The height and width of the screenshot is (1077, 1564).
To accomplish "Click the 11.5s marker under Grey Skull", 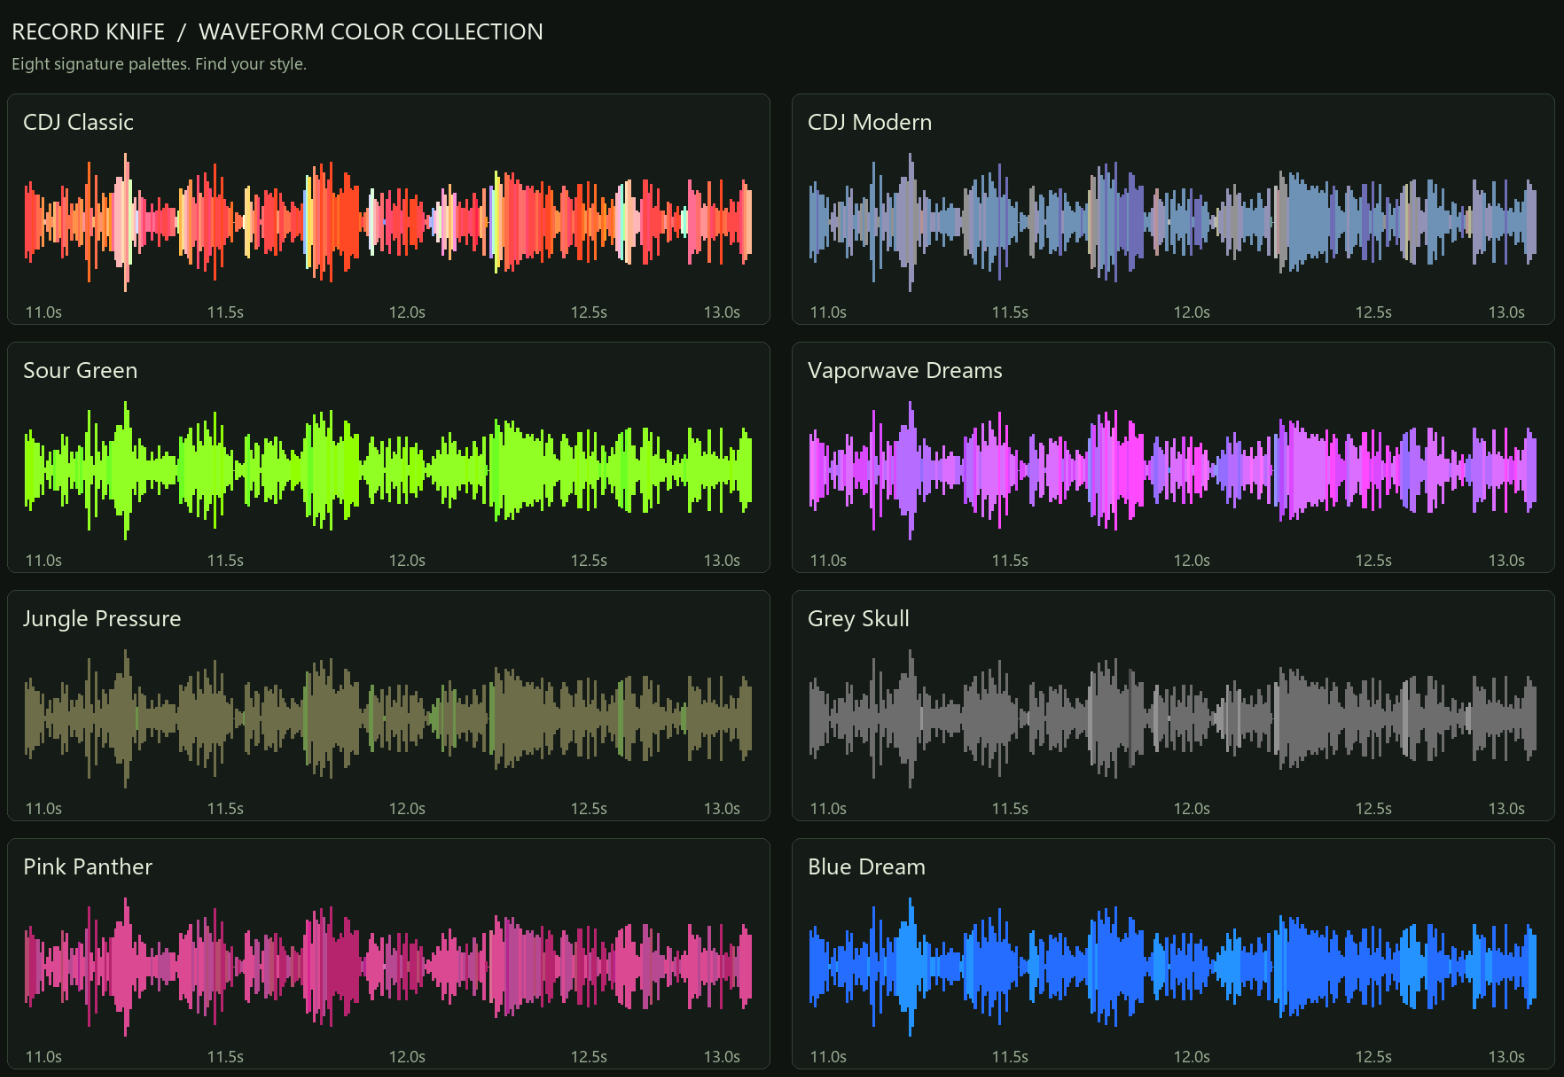I will coord(1010,808).
